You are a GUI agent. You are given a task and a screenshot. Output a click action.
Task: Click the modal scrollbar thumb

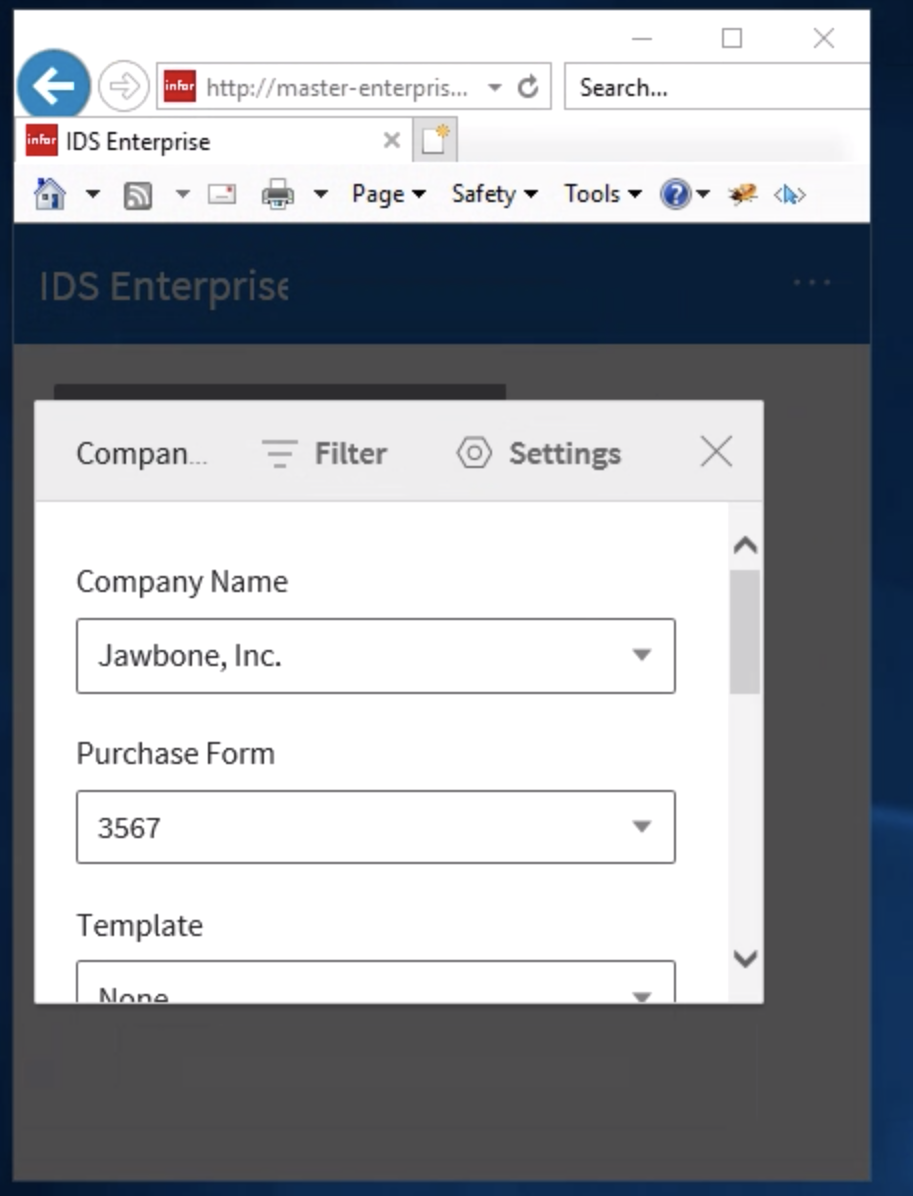[x=744, y=632]
